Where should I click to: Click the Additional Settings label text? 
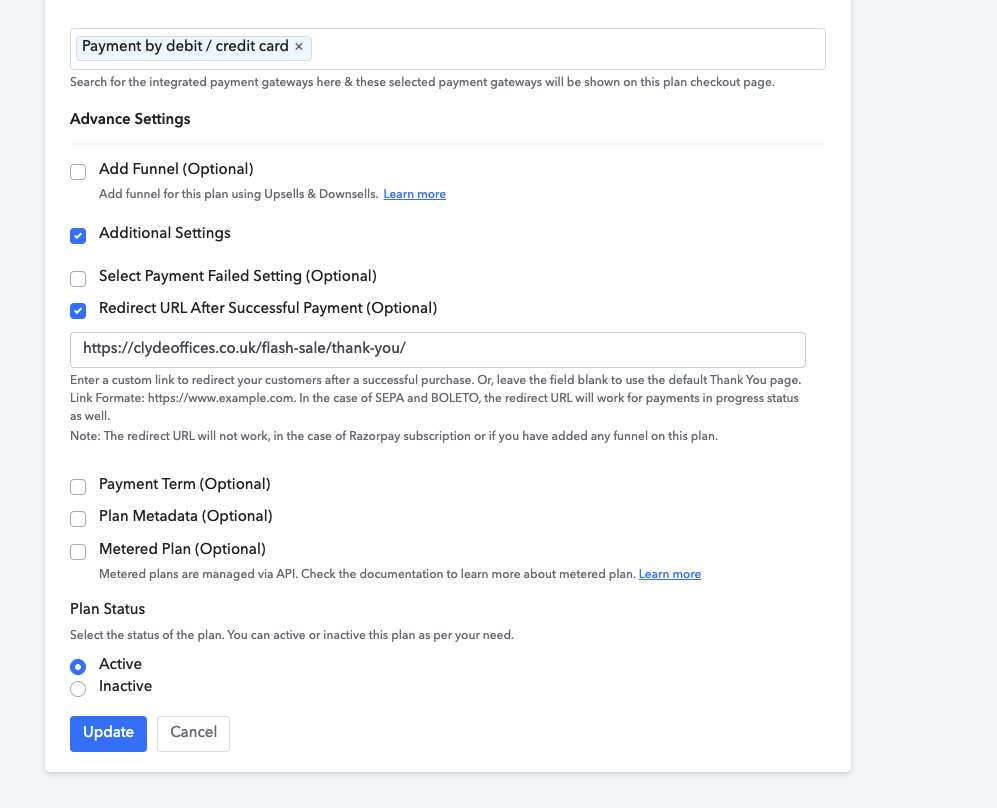[x=165, y=233]
